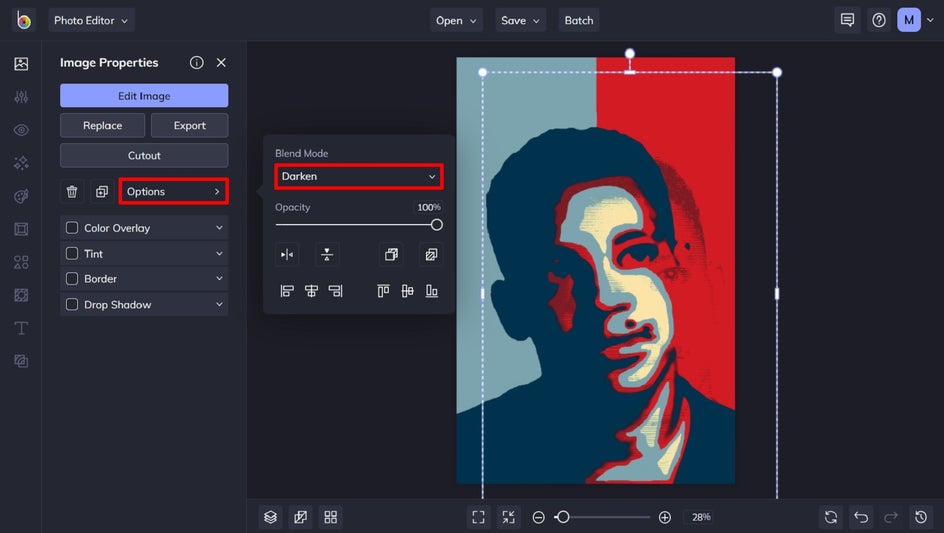Click the Opacity slider handle

point(437,225)
